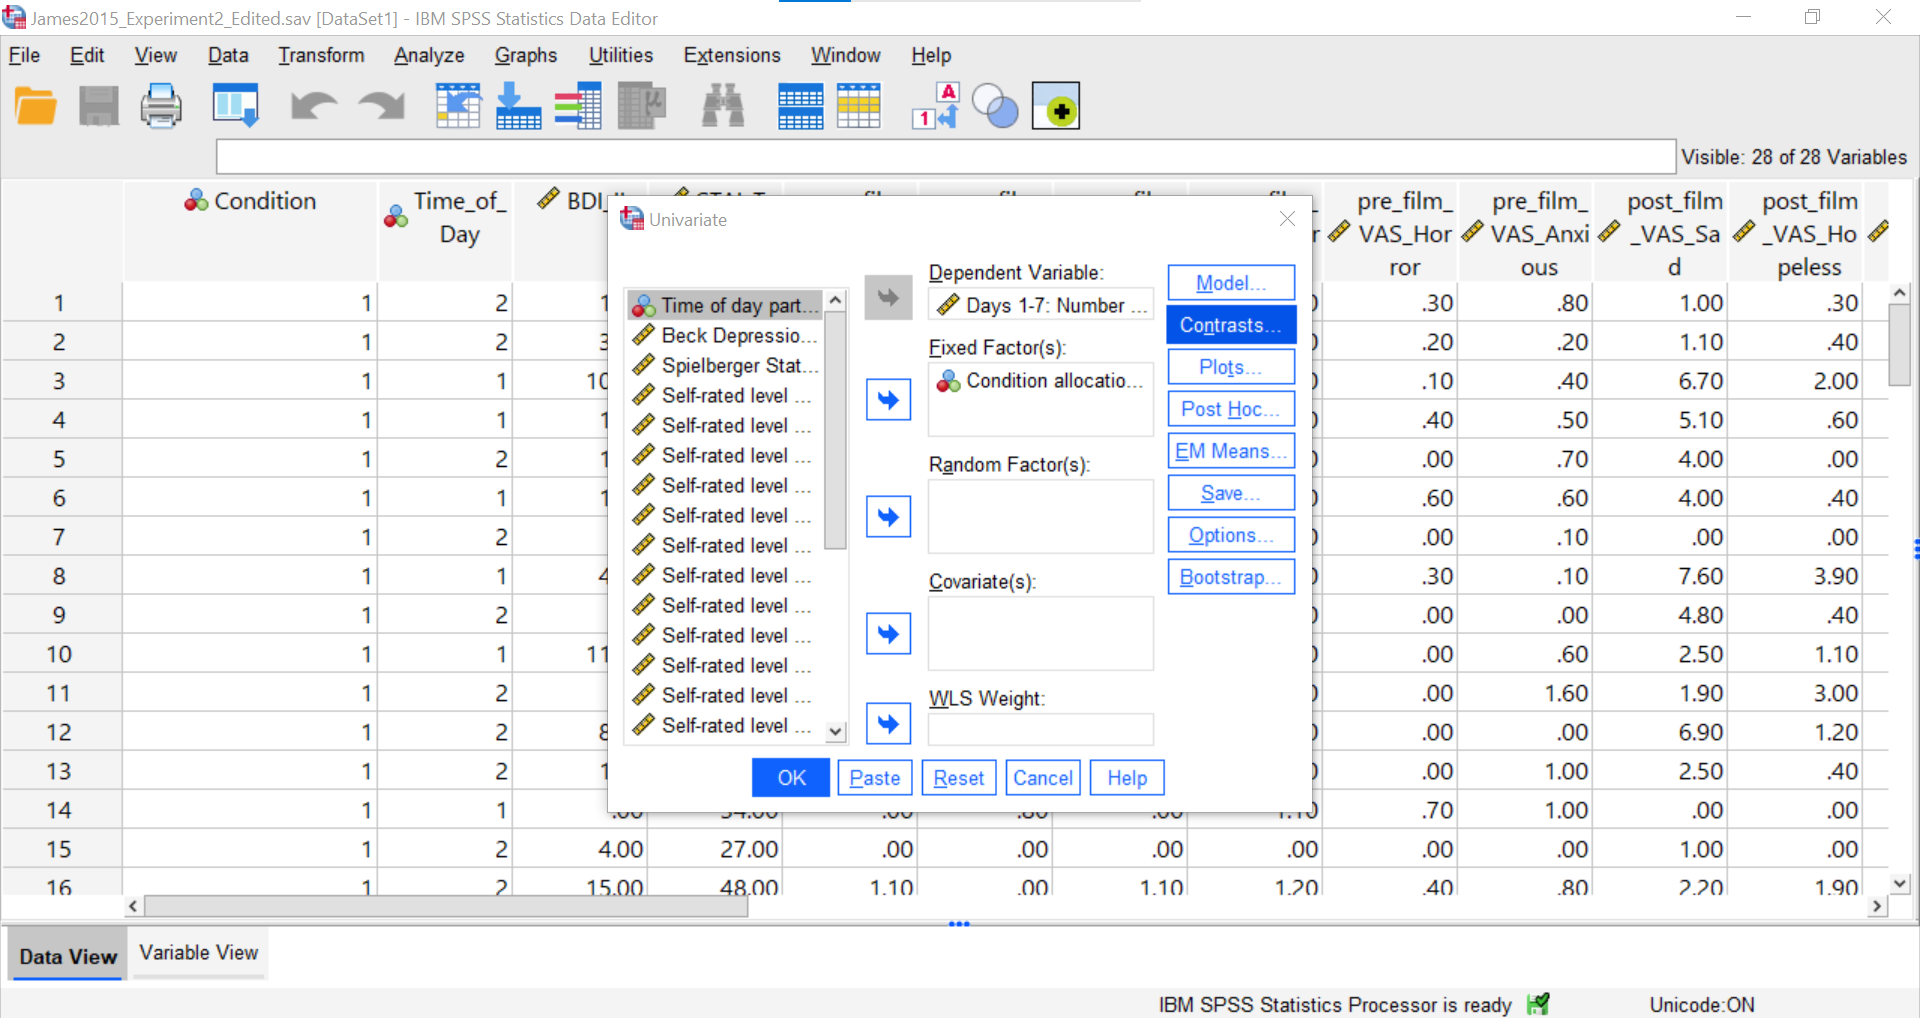Click the Open data document folder icon

tap(36, 106)
